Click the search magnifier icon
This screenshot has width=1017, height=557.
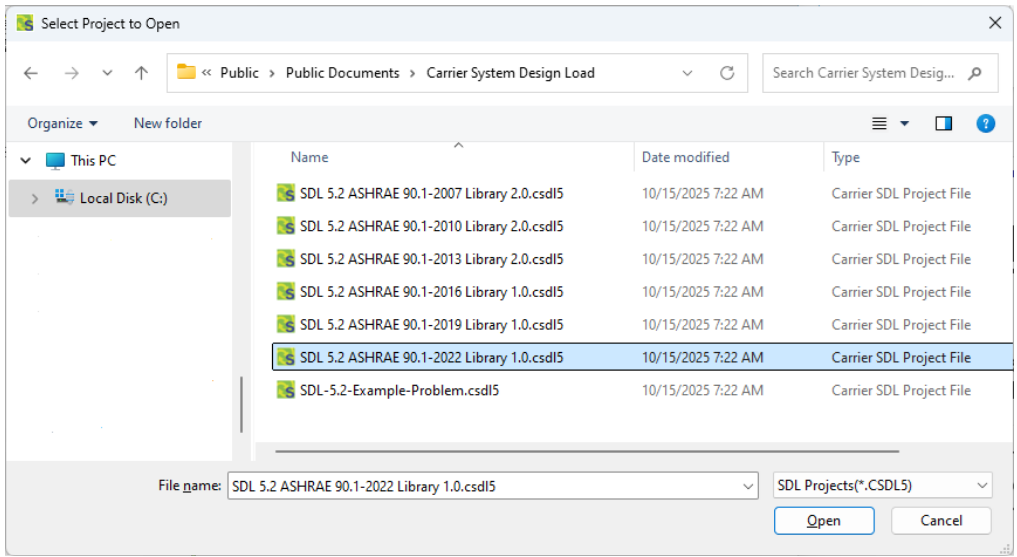coord(974,73)
